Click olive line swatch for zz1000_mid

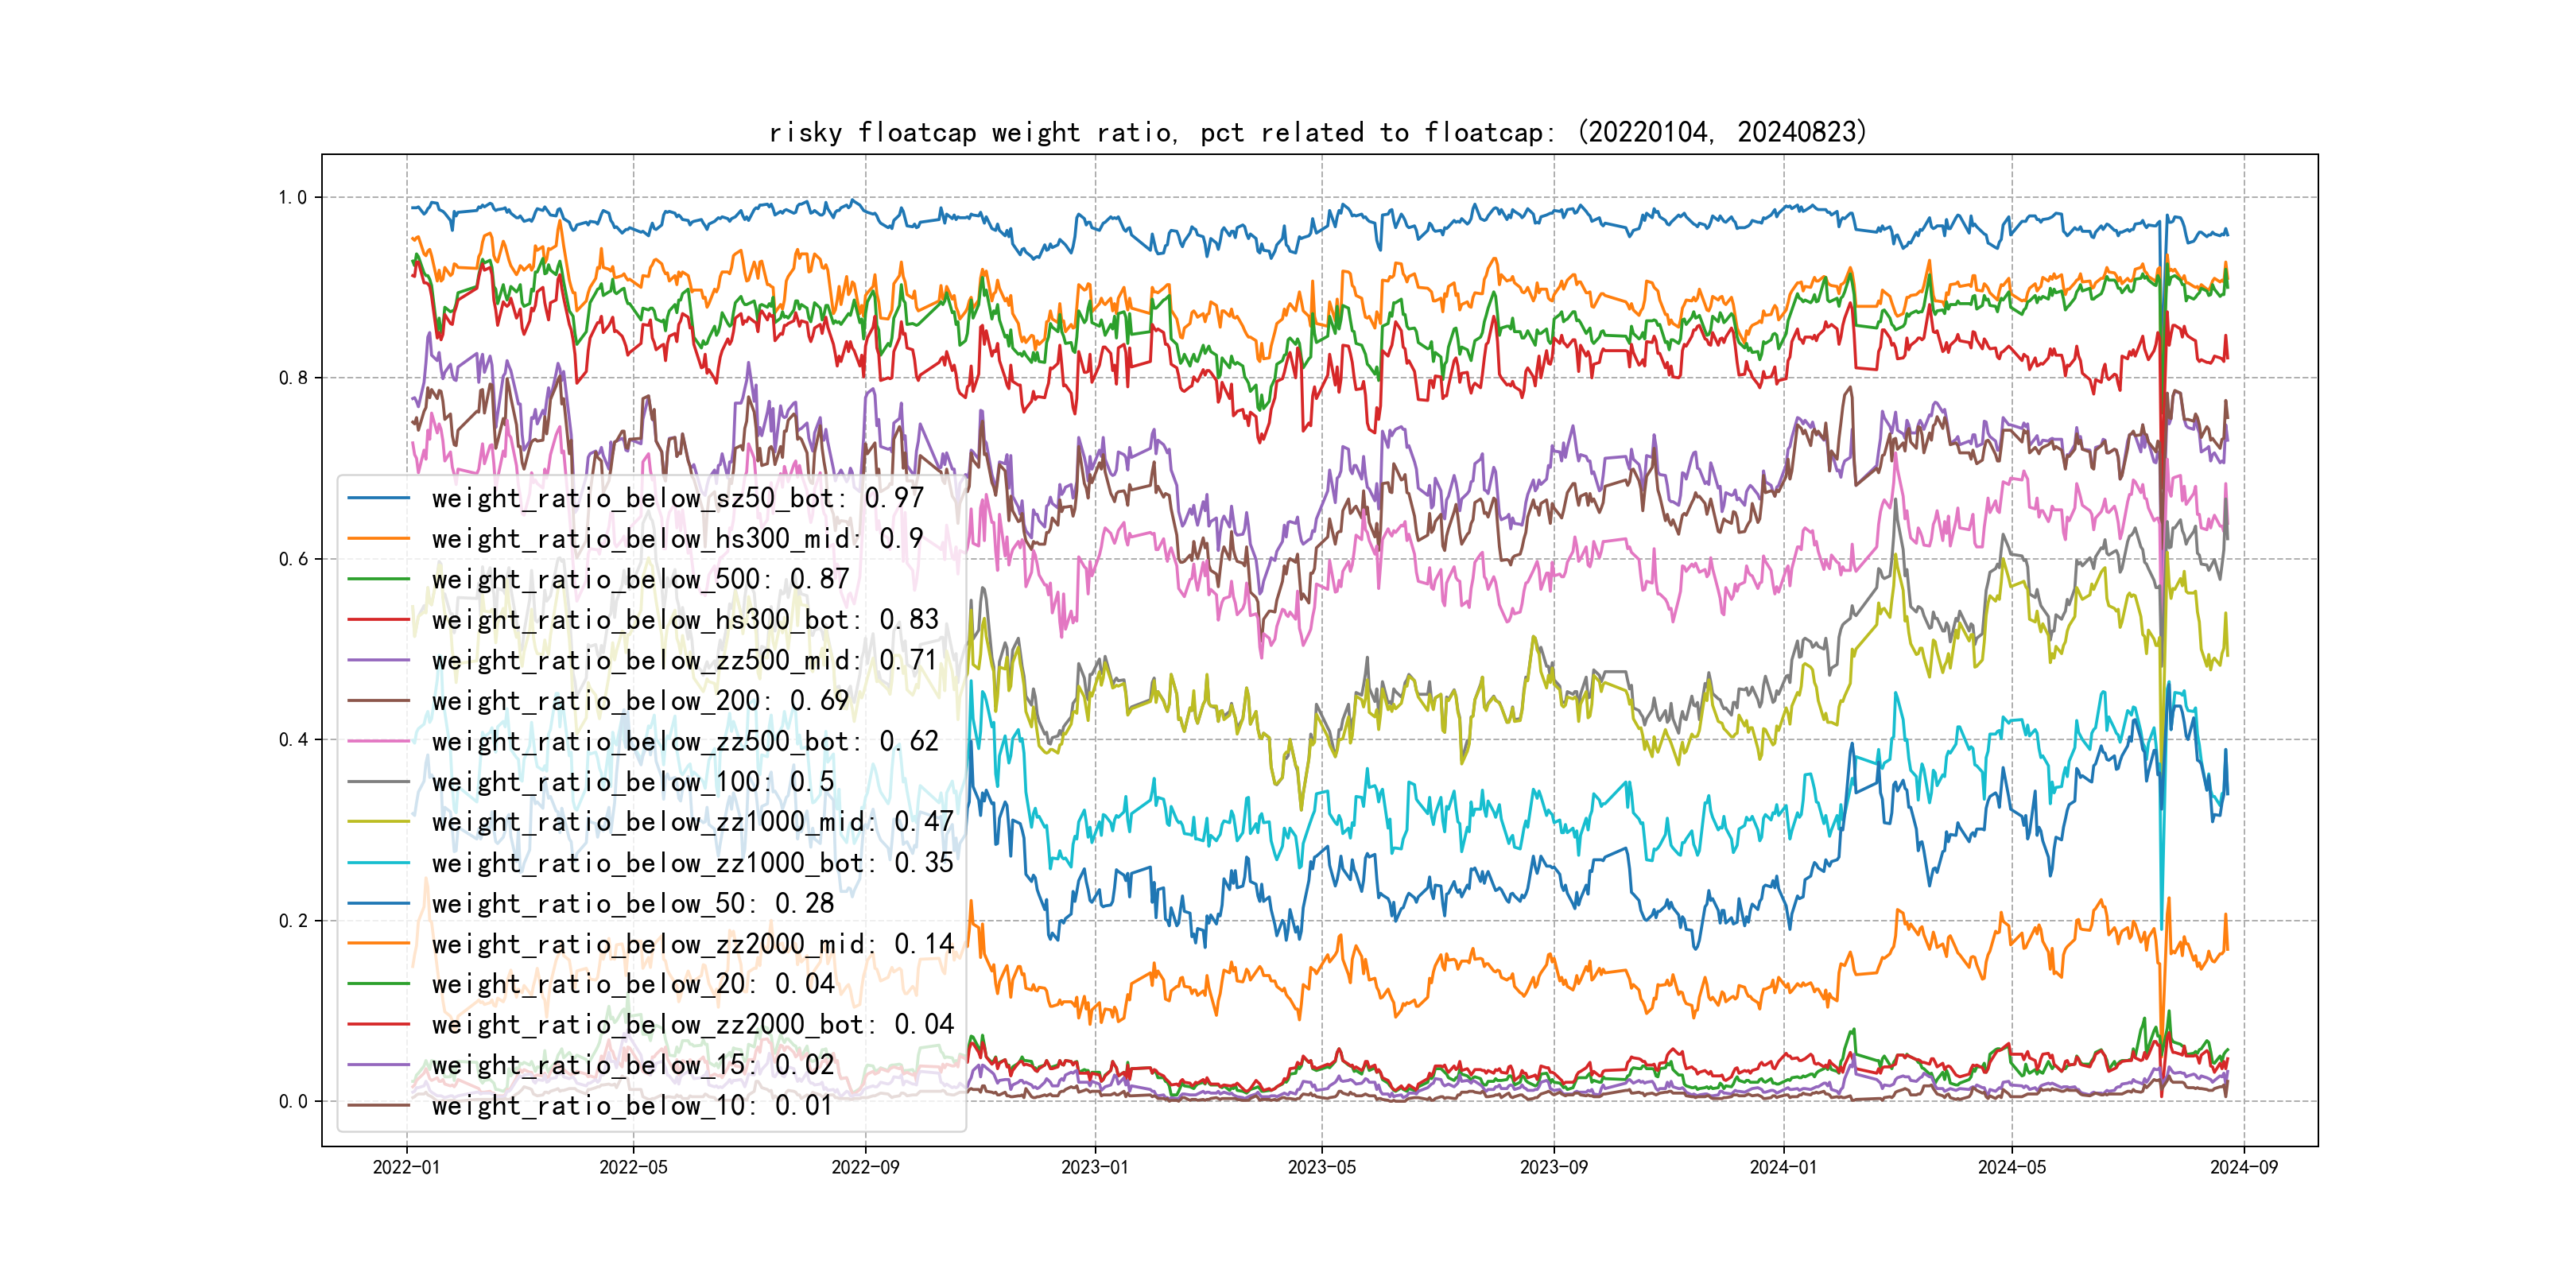point(378,822)
